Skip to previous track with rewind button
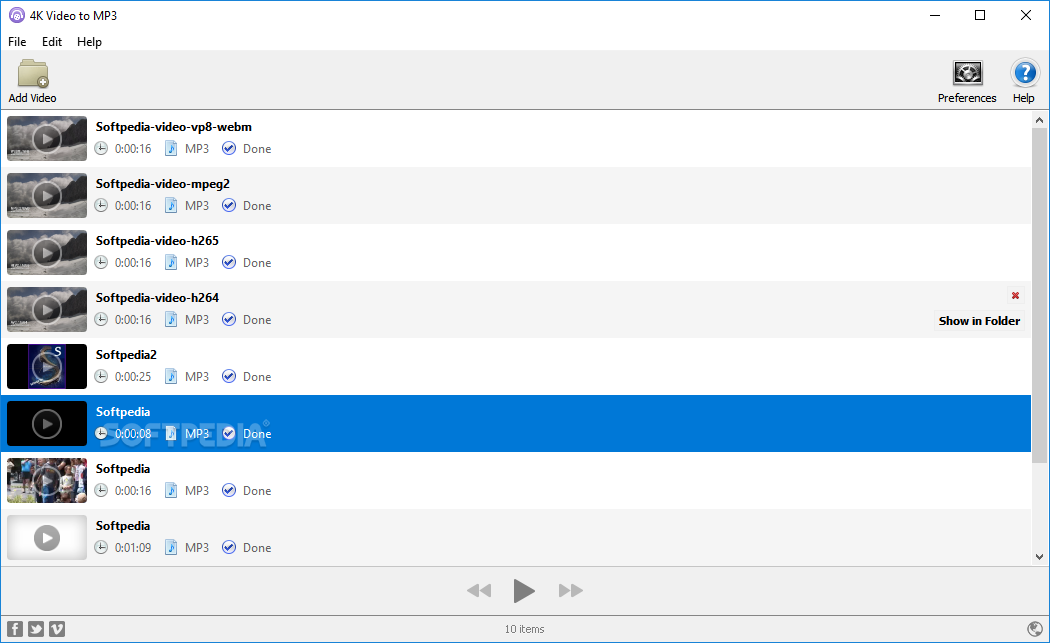Viewport: 1050px width, 643px height. pos(479,591)
